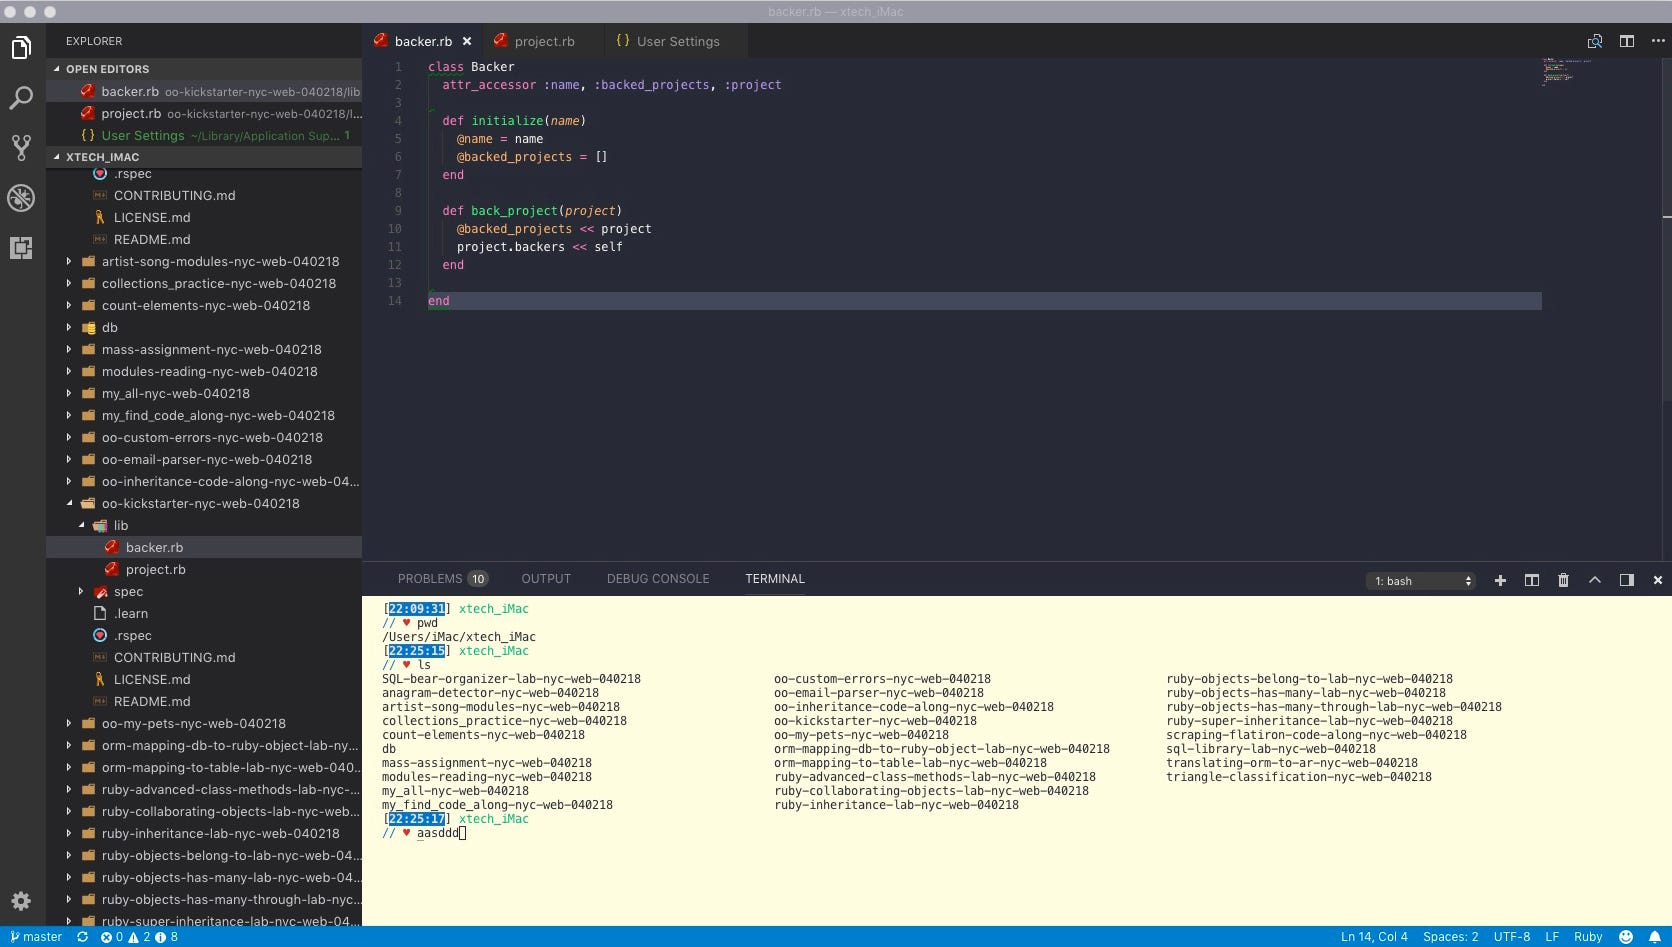Click 'Ln 14, Col 4' in status bar
1672x947 pixels.
click(x=1374, y=937)
